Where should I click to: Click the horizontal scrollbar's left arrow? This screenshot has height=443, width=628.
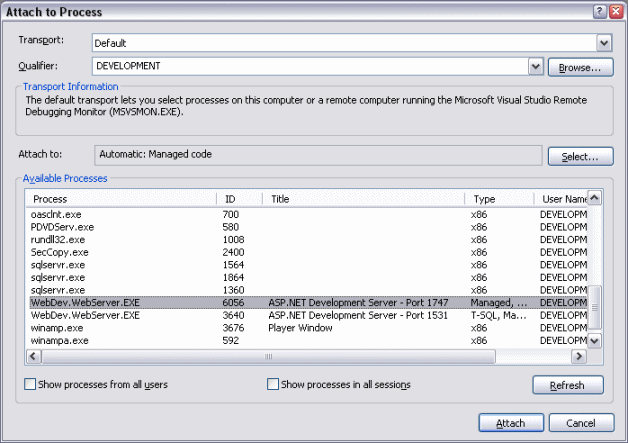pyautogui.click(x=34, y=356)
